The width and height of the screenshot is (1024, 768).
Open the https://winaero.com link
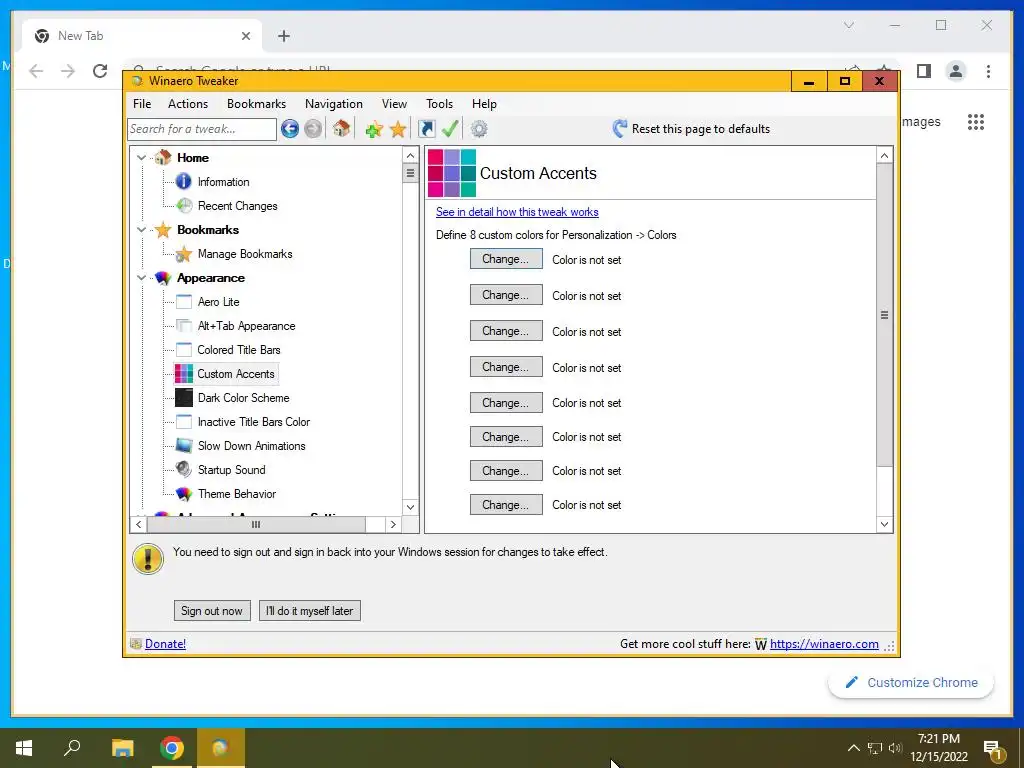click(x=824, y=644)
